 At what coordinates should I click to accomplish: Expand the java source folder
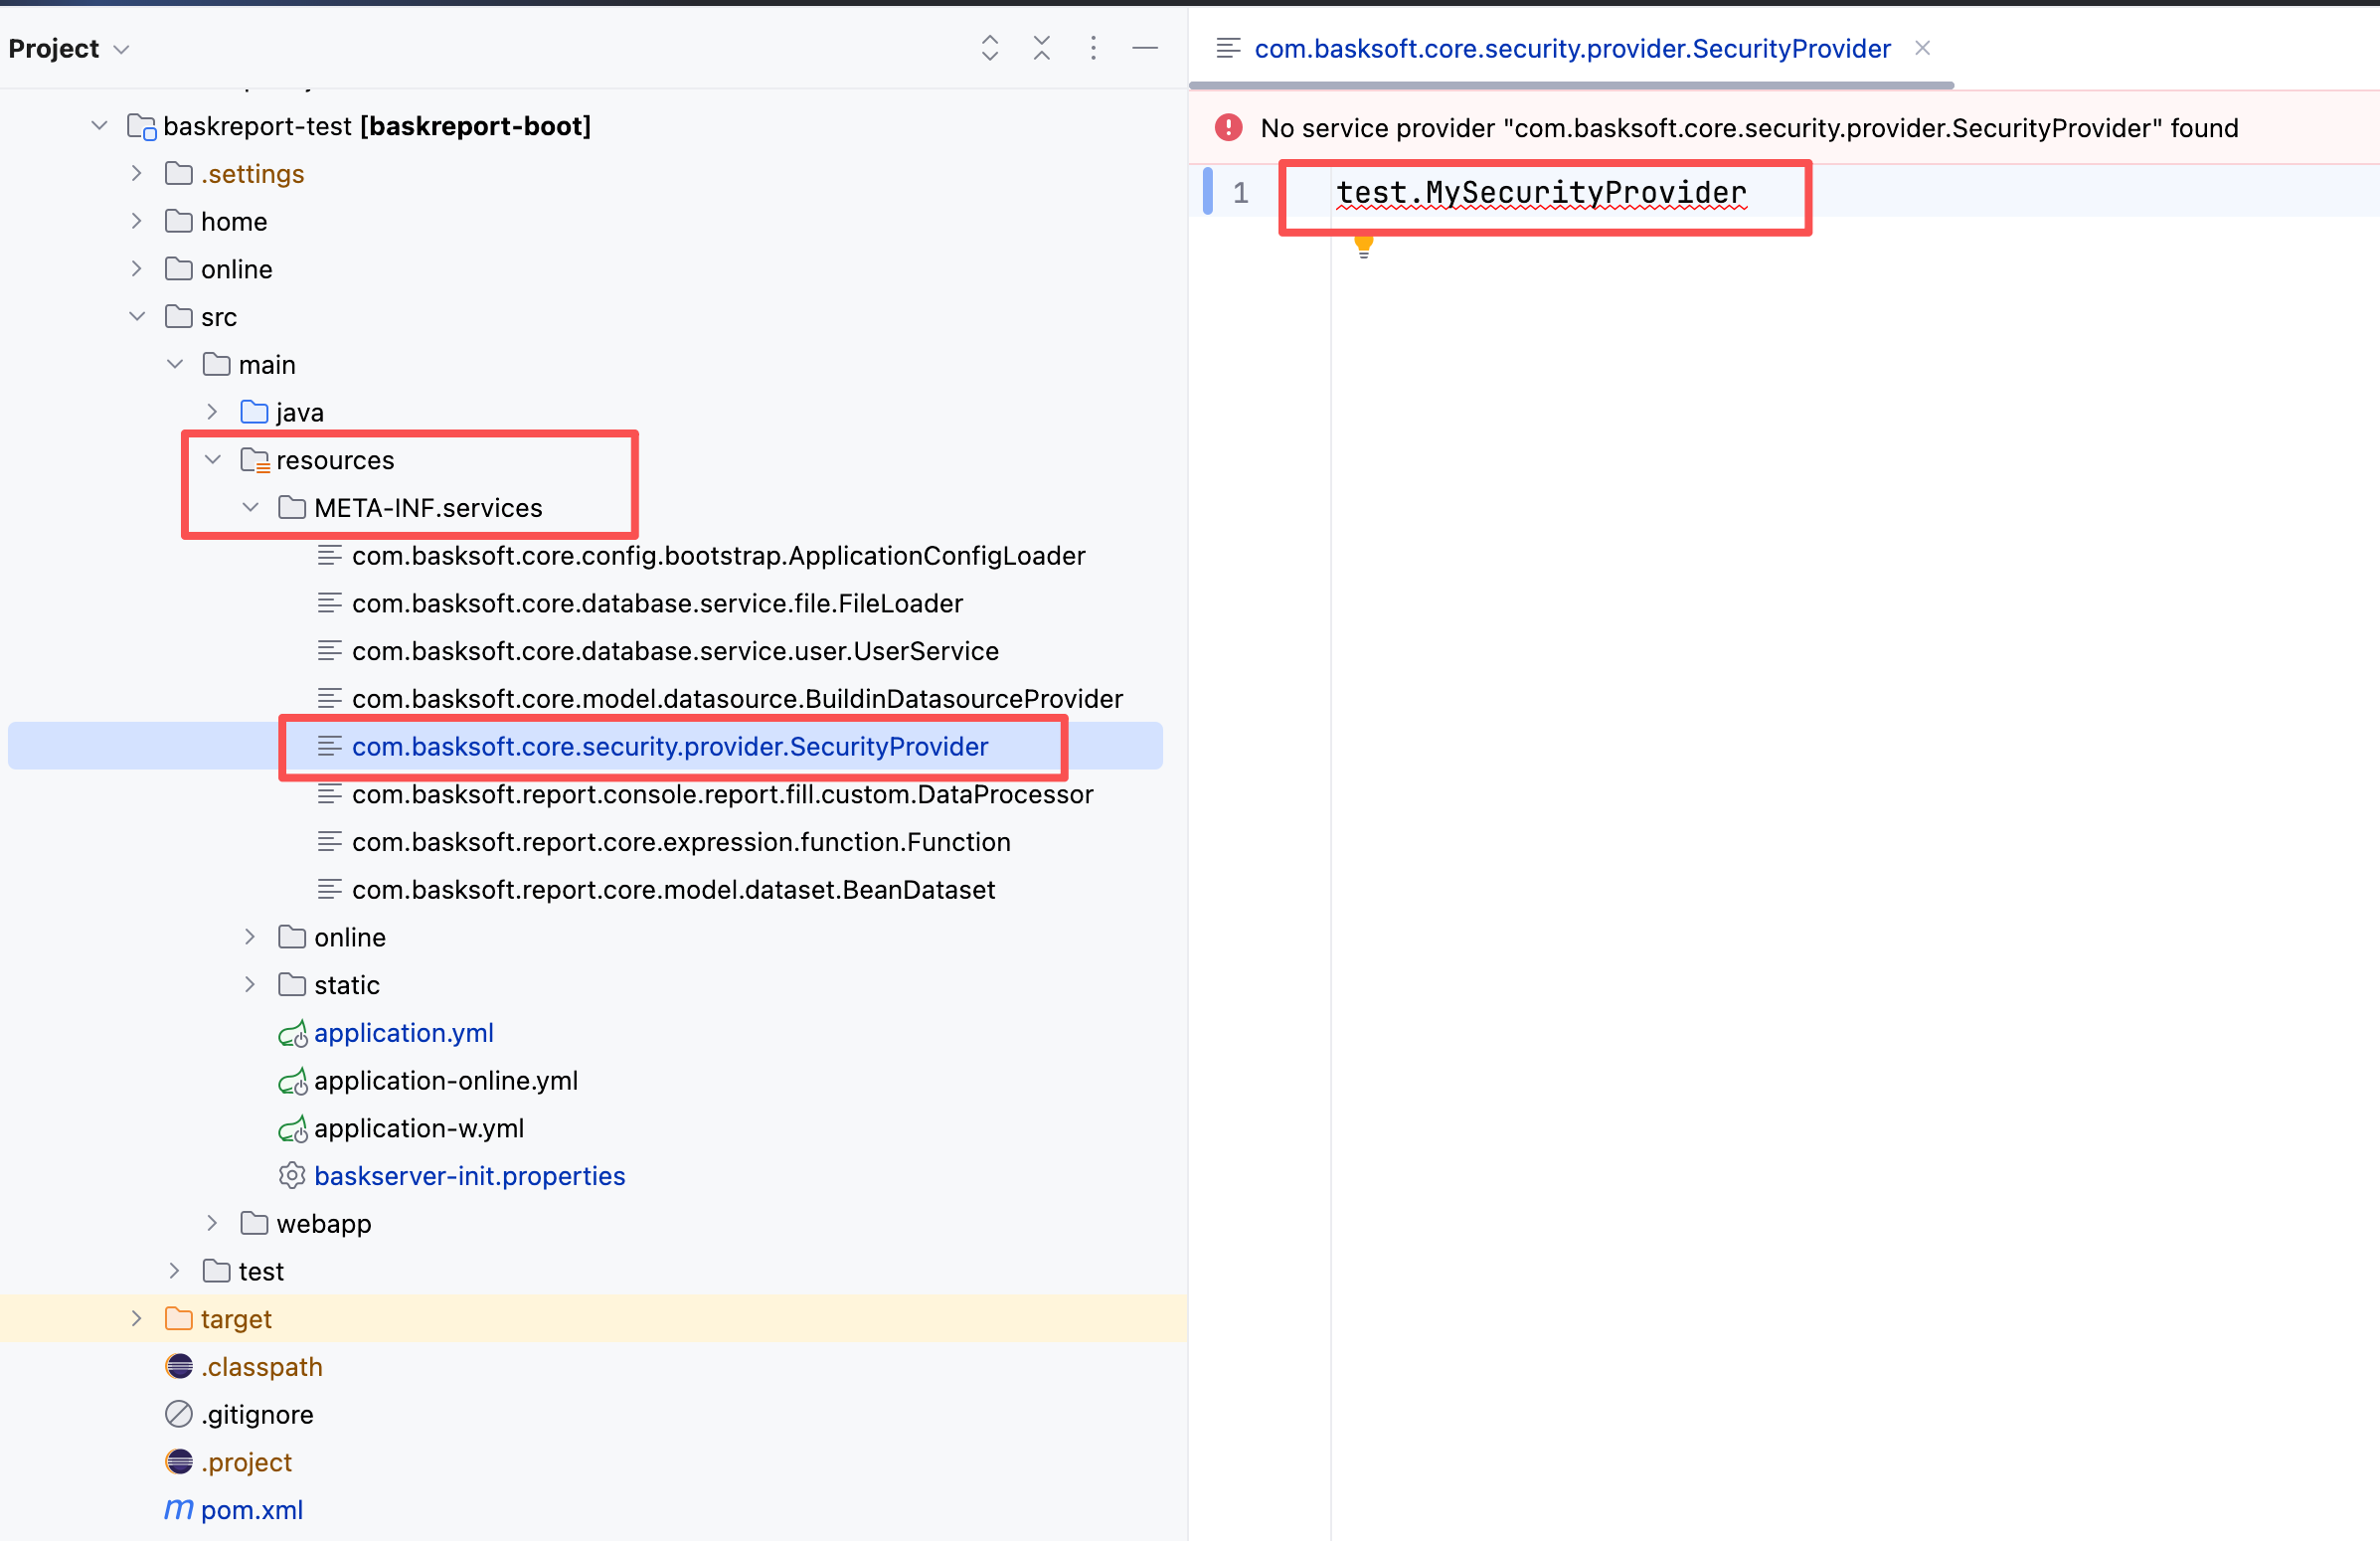[212, 412]
